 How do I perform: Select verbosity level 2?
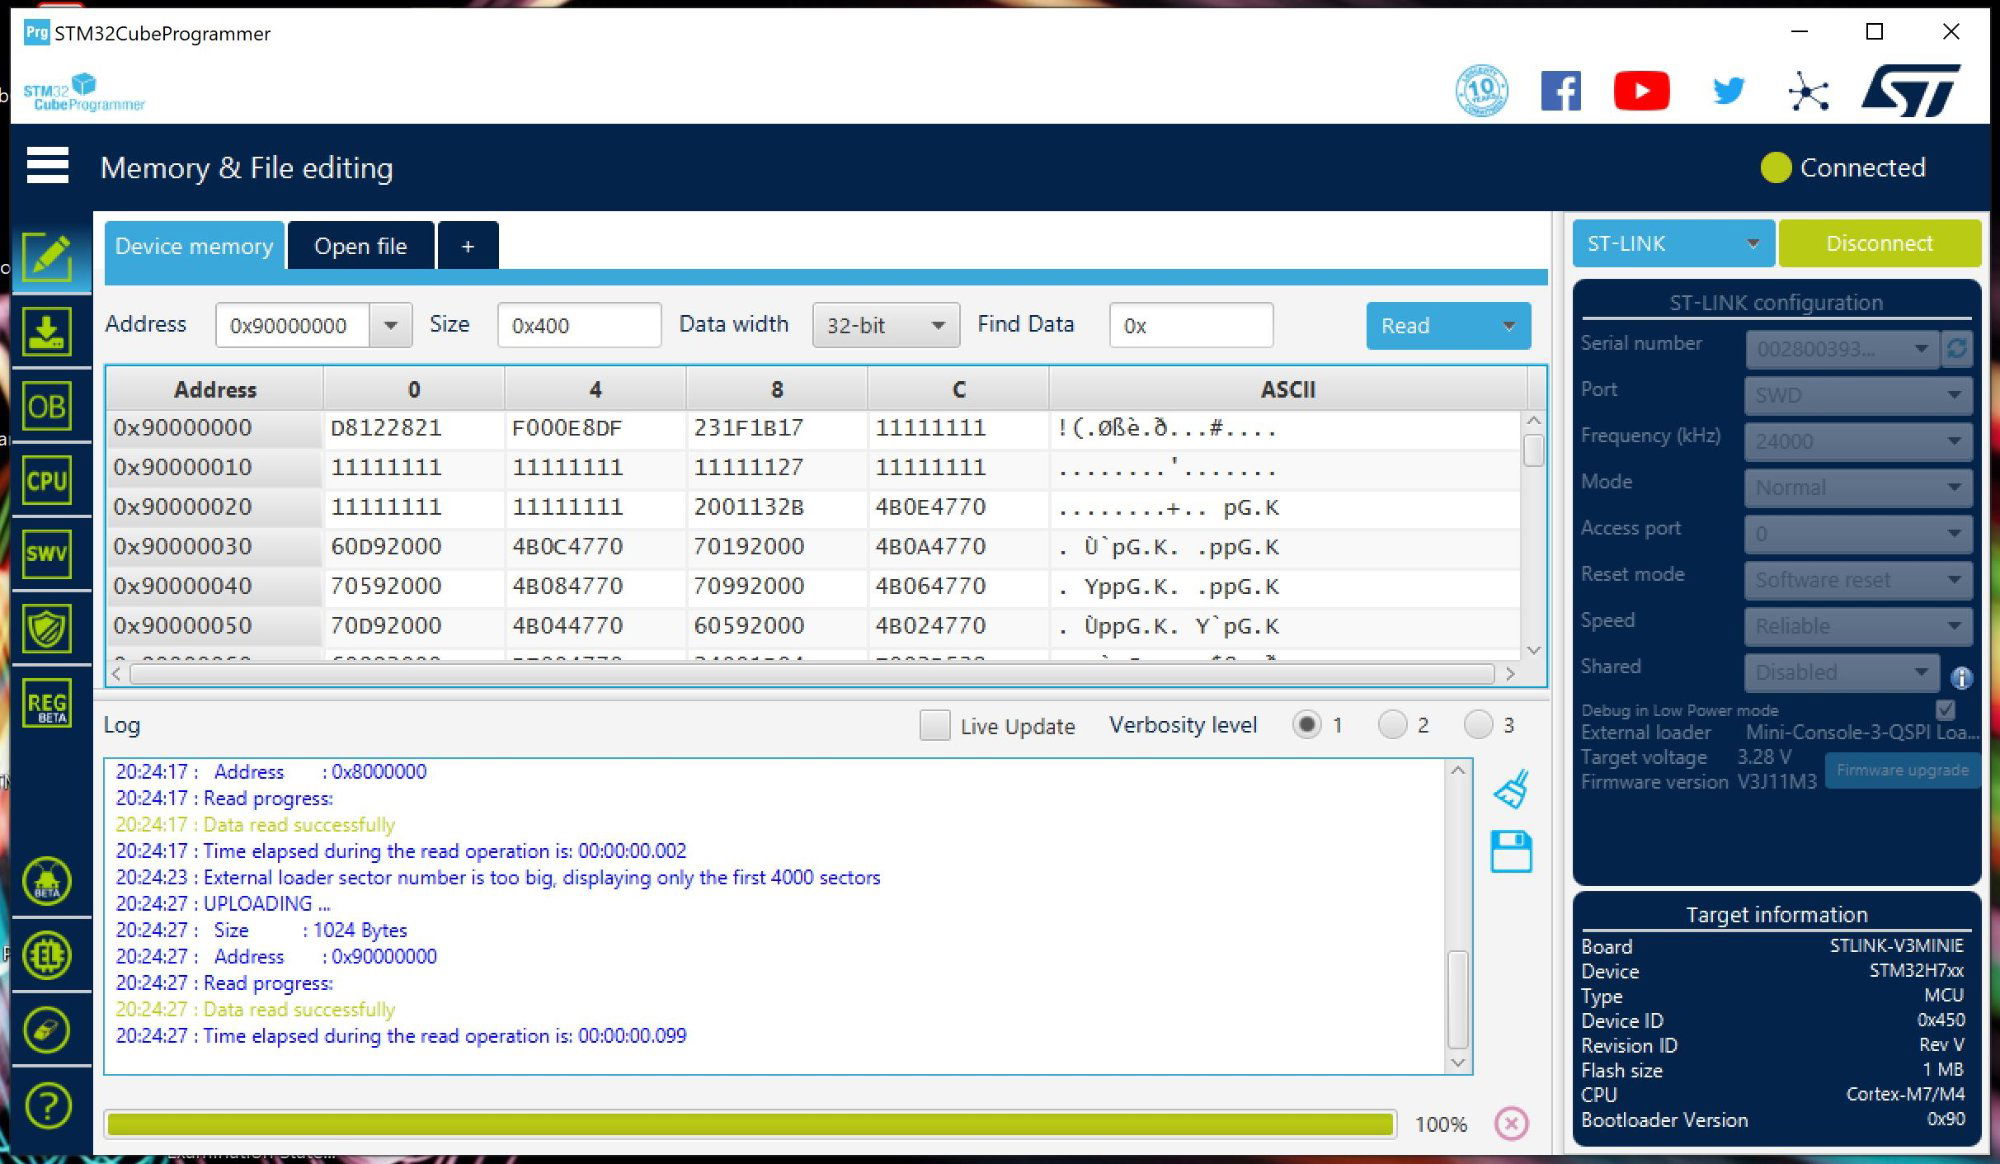point(1392,724)
